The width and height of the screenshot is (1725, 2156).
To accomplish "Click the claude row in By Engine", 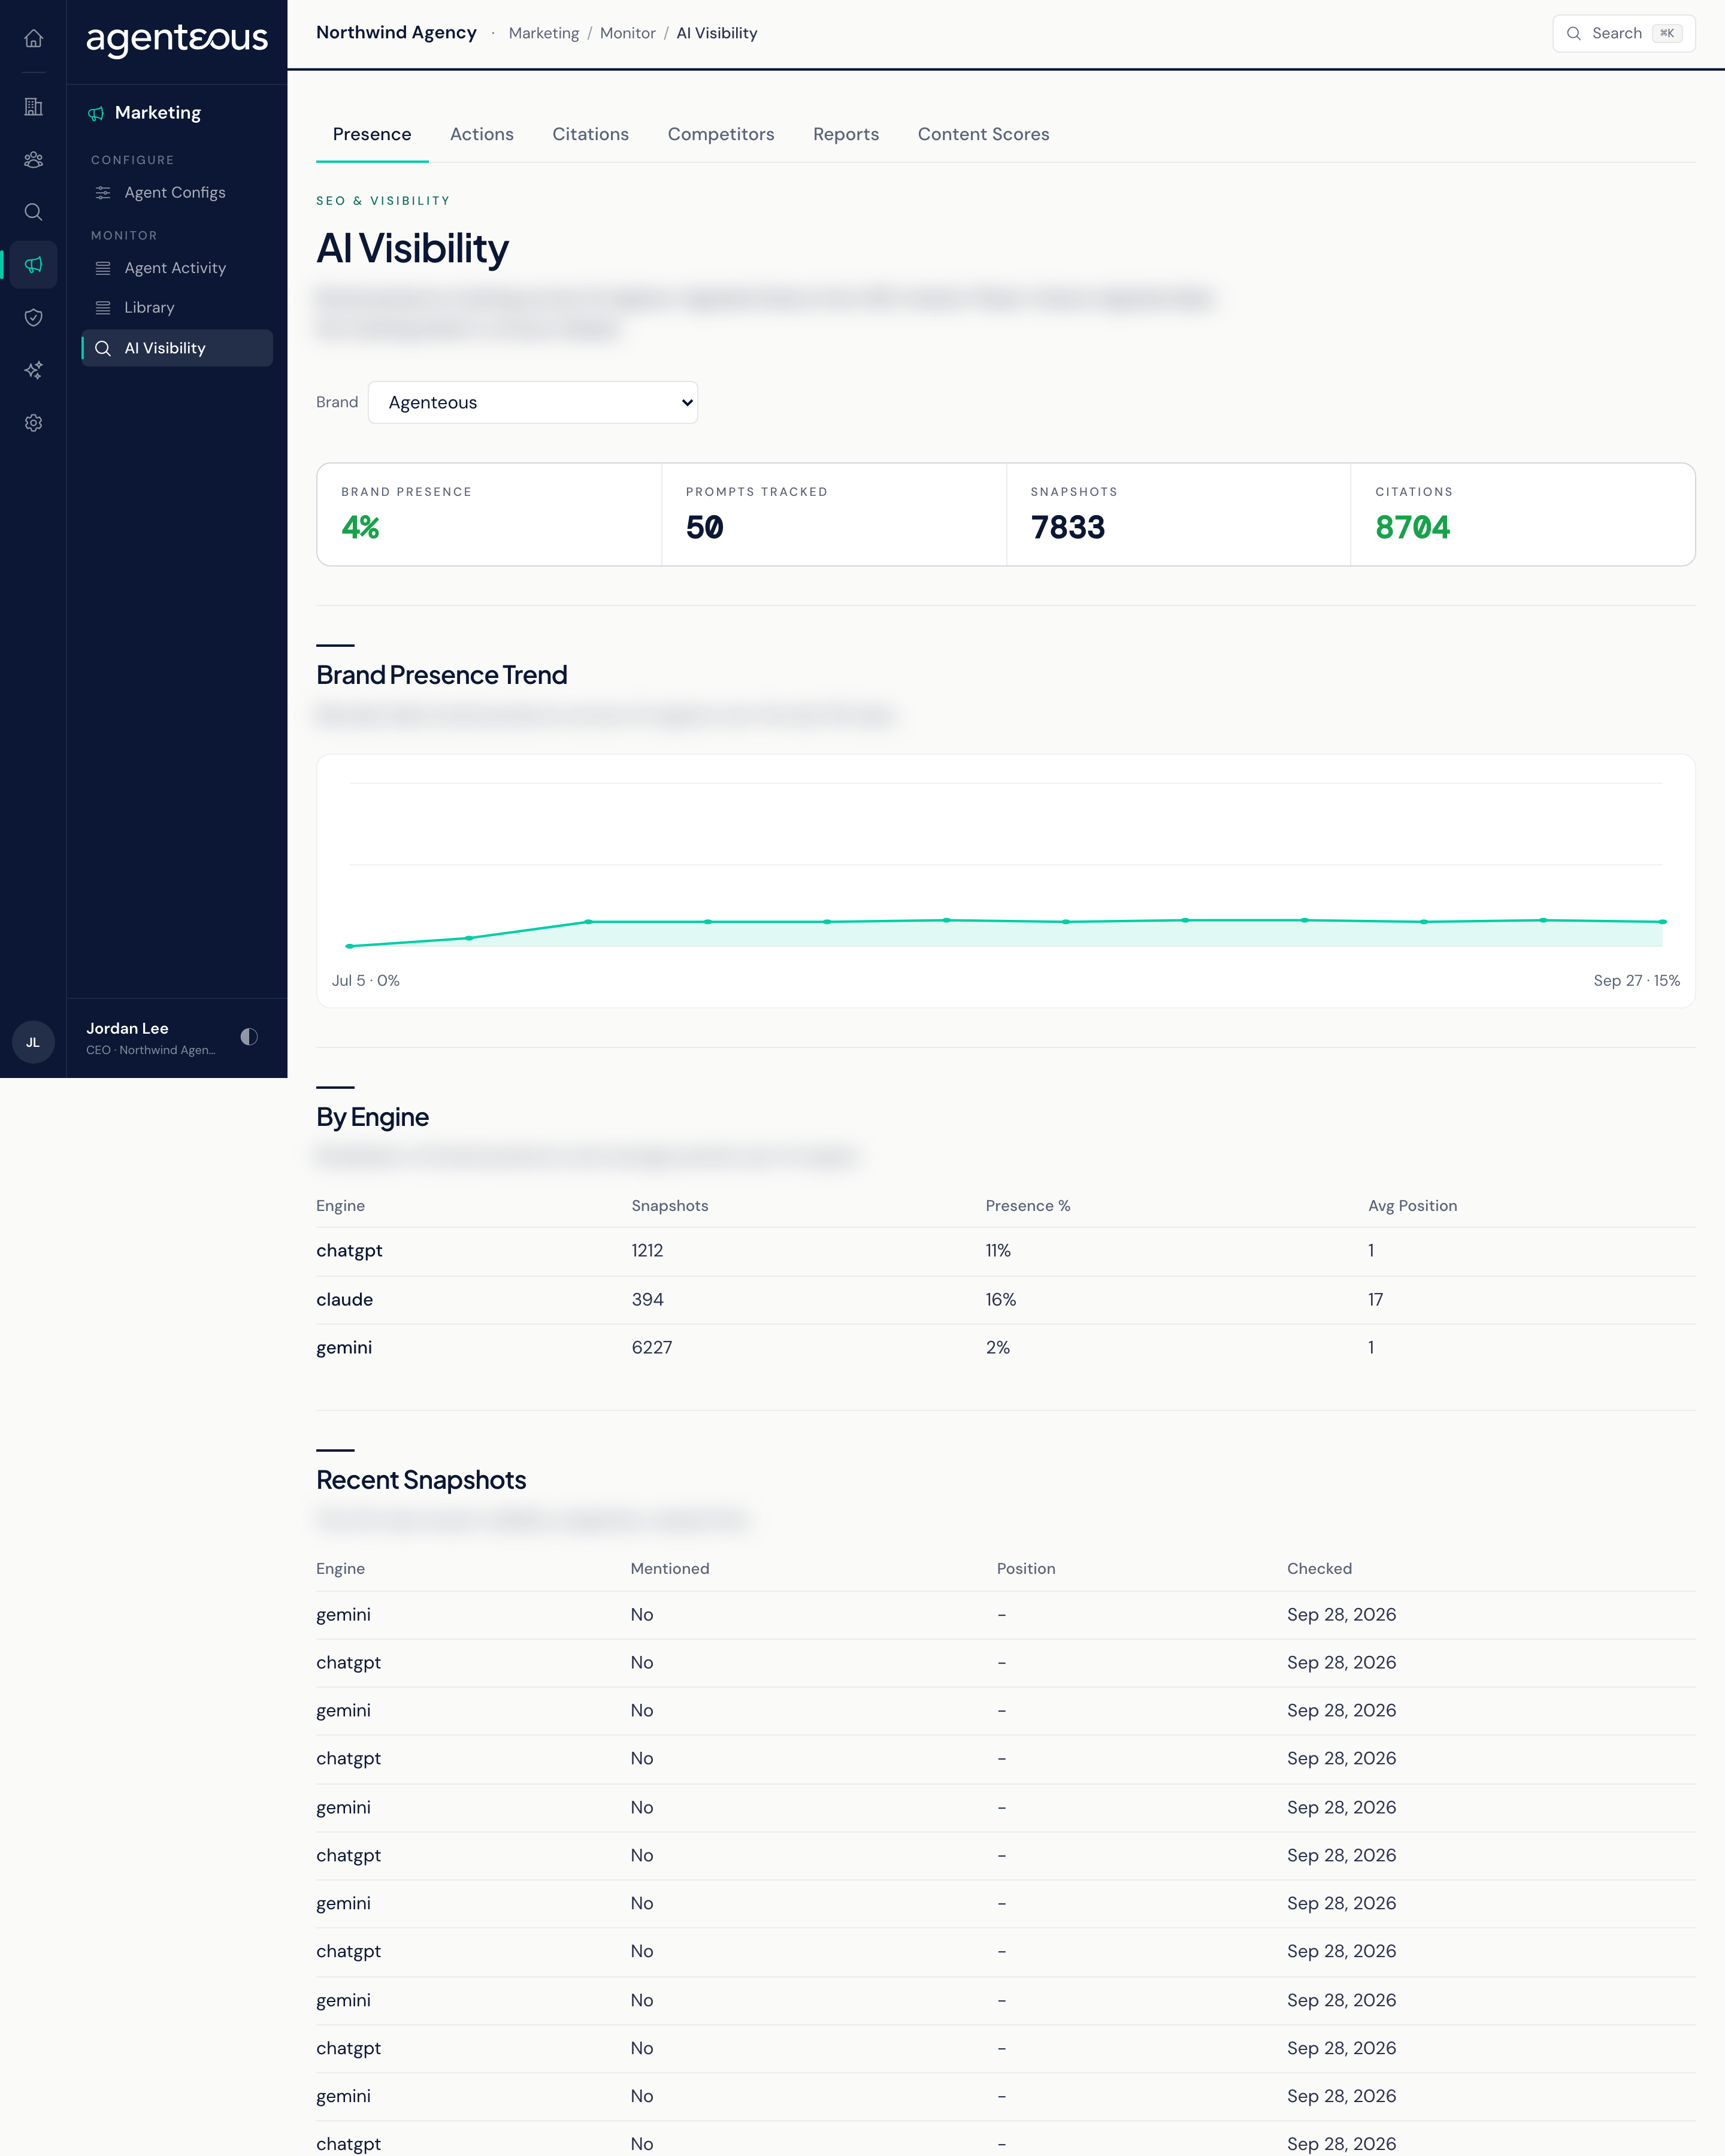I will tap(1005, 1300).
